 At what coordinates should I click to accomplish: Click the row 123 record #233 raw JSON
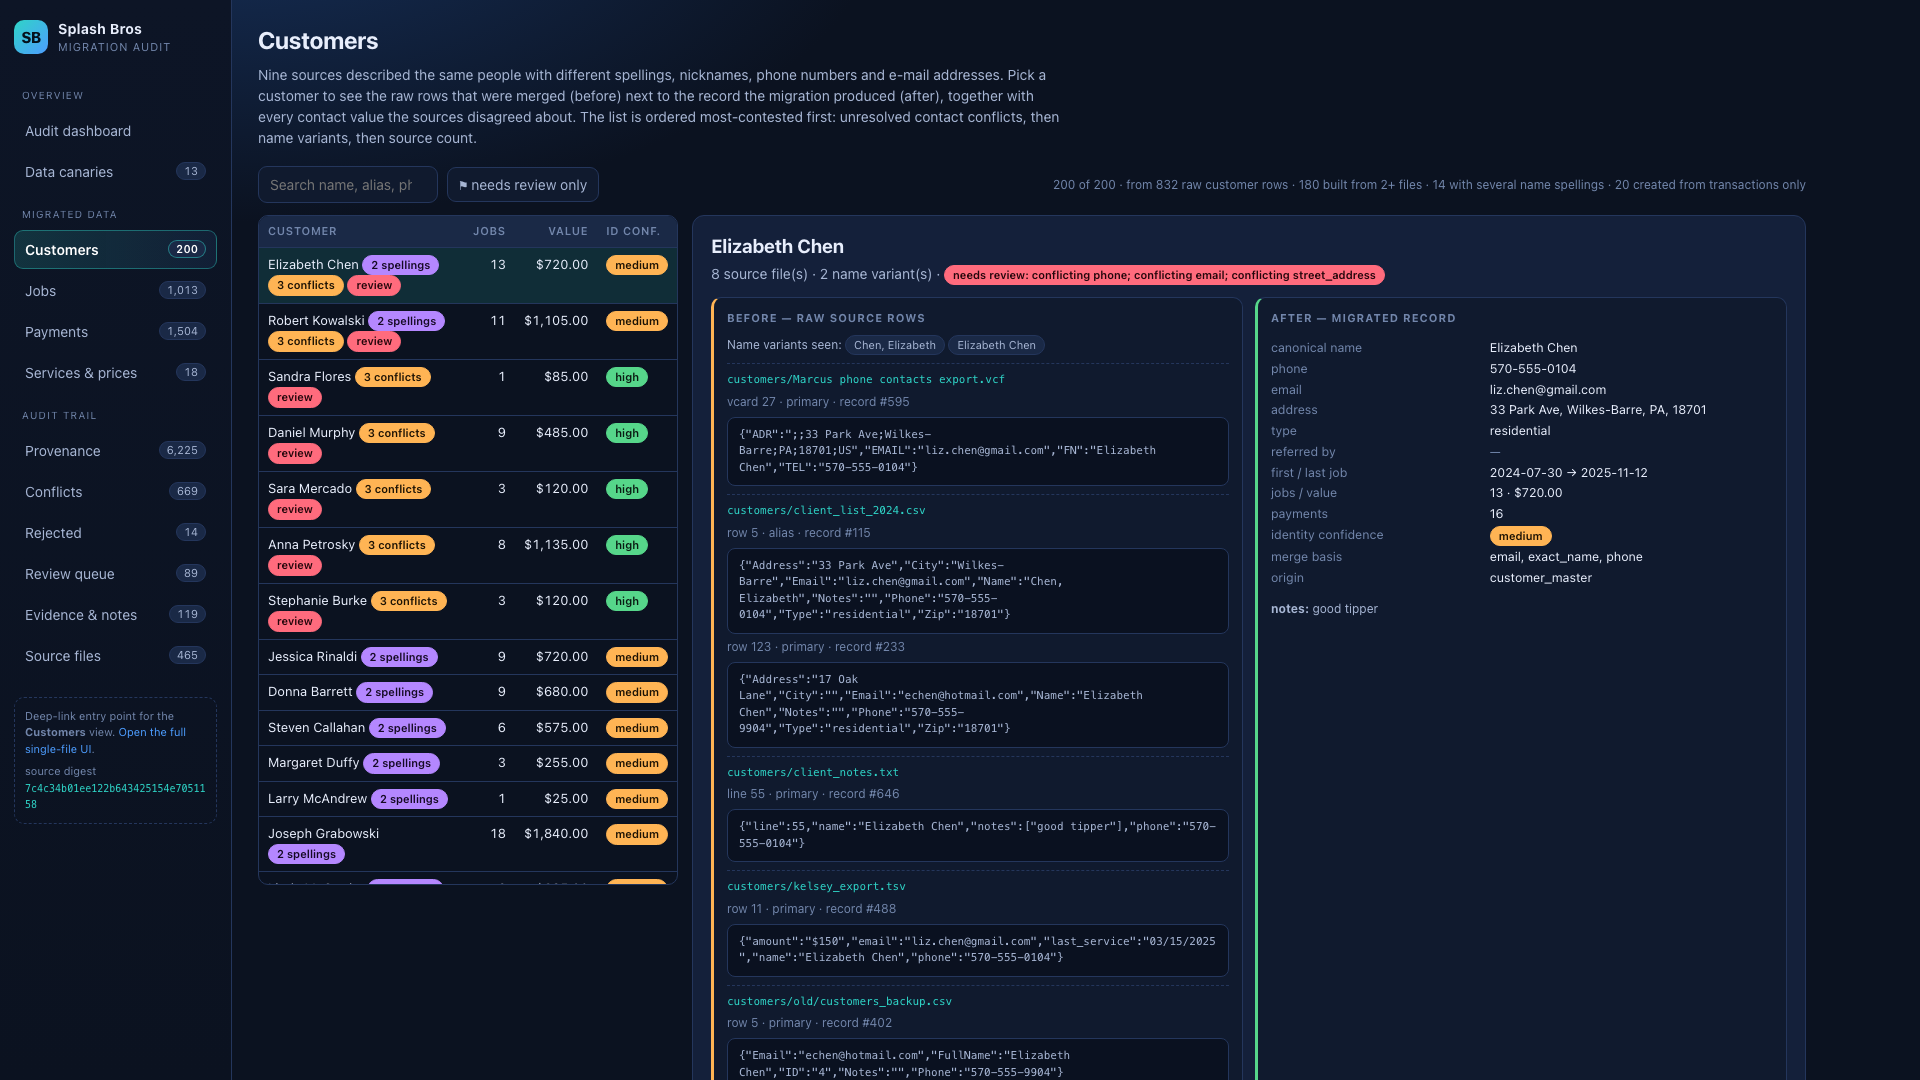[977, 705]
